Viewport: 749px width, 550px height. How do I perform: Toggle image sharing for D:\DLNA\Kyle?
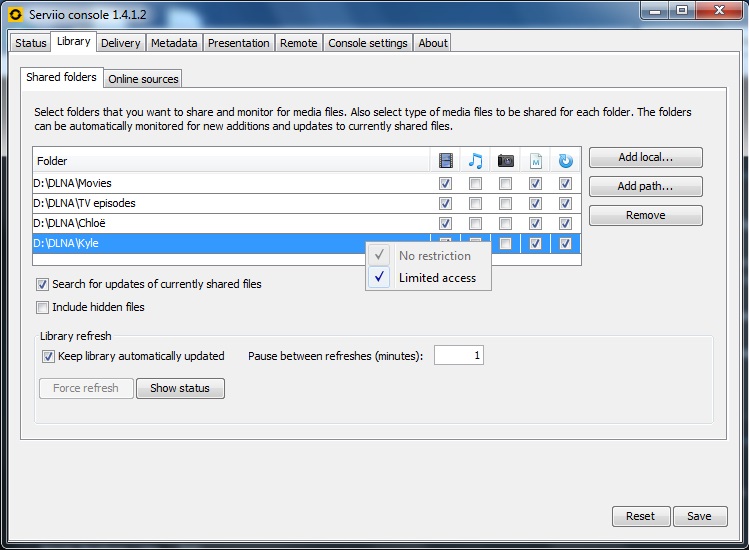point(505,244)
